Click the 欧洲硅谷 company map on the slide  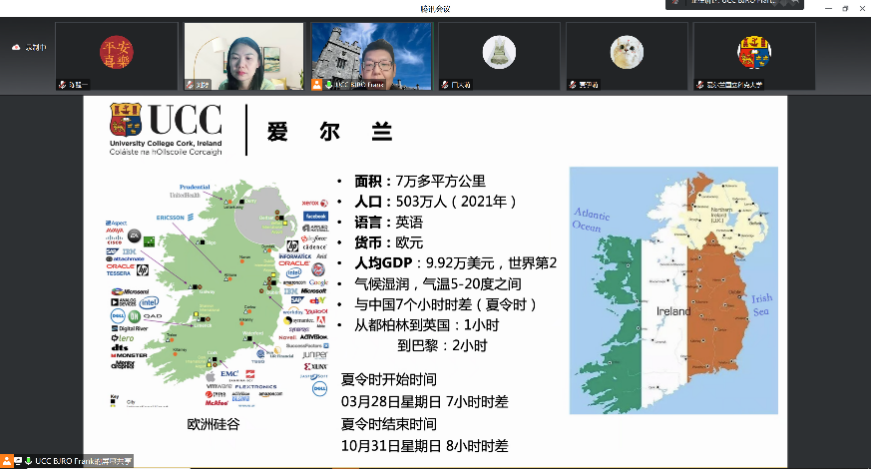tap(217, 295)
